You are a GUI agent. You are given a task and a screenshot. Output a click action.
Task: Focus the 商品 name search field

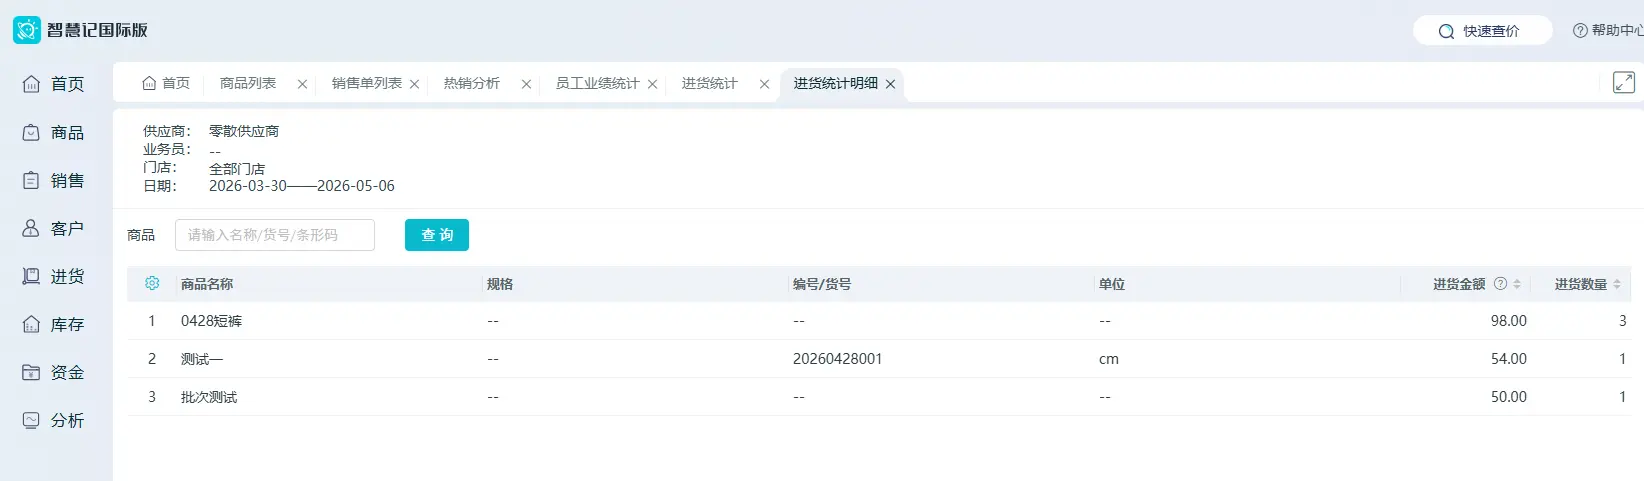coord(275,235)
